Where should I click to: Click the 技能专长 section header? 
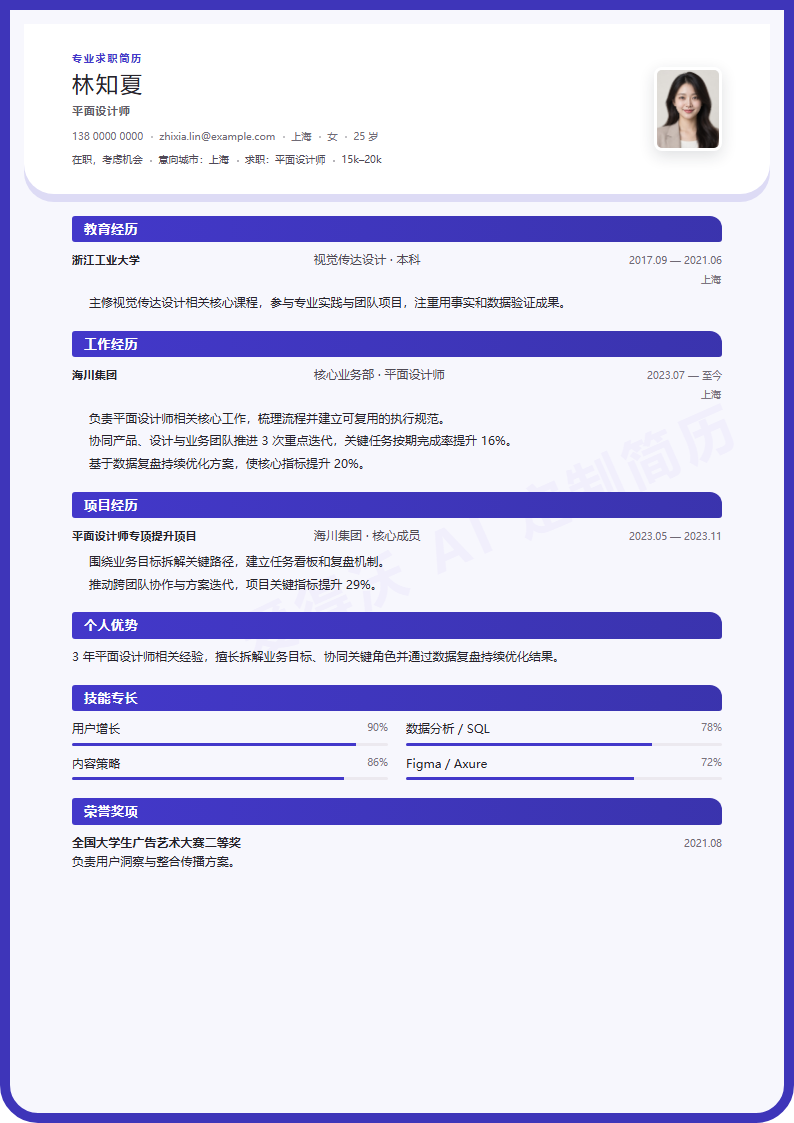tap(397, 698)
